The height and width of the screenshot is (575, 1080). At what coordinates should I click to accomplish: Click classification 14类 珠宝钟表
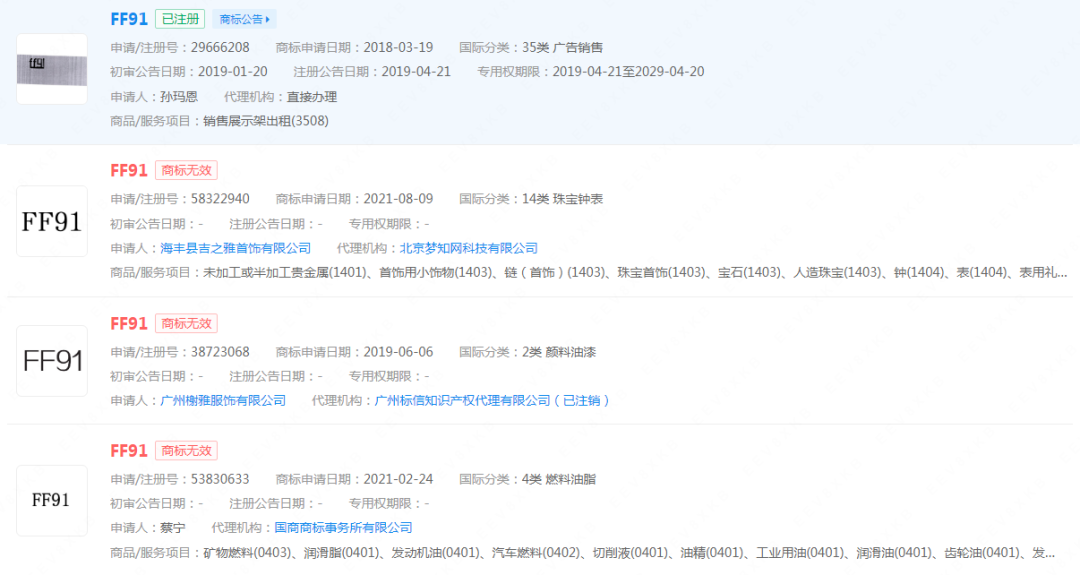point(562,199)
